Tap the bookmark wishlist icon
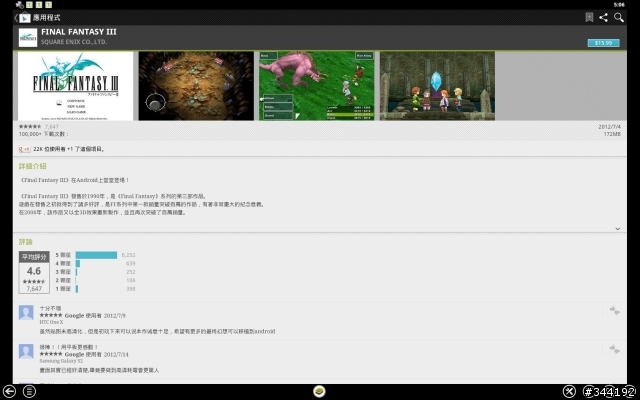The image size is (640, 400). click(x=589, y=17)
